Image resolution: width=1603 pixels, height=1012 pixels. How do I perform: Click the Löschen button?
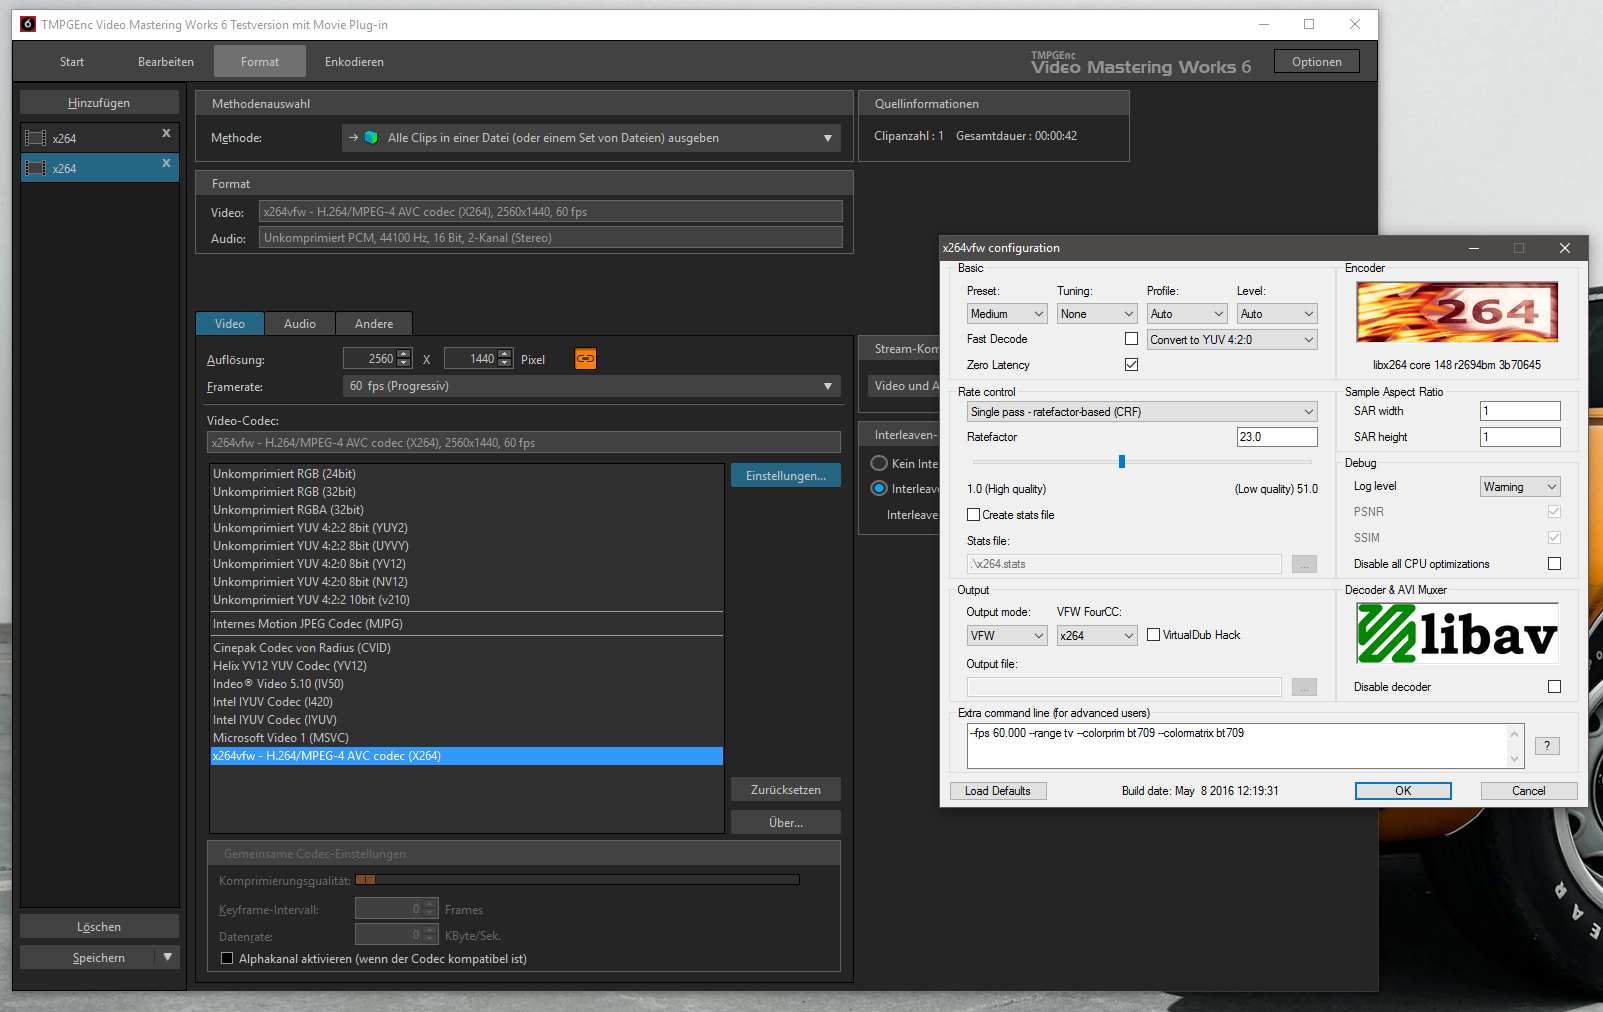coord(99,927)
